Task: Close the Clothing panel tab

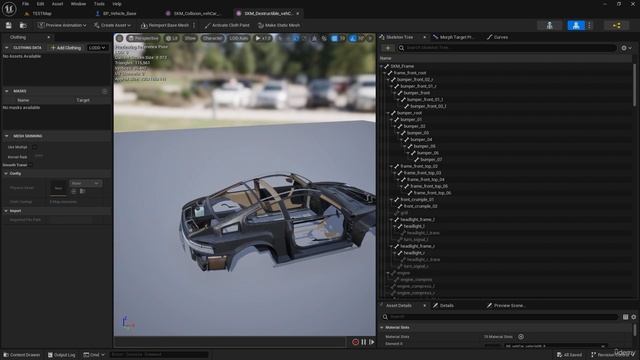Action: point(49,37)
